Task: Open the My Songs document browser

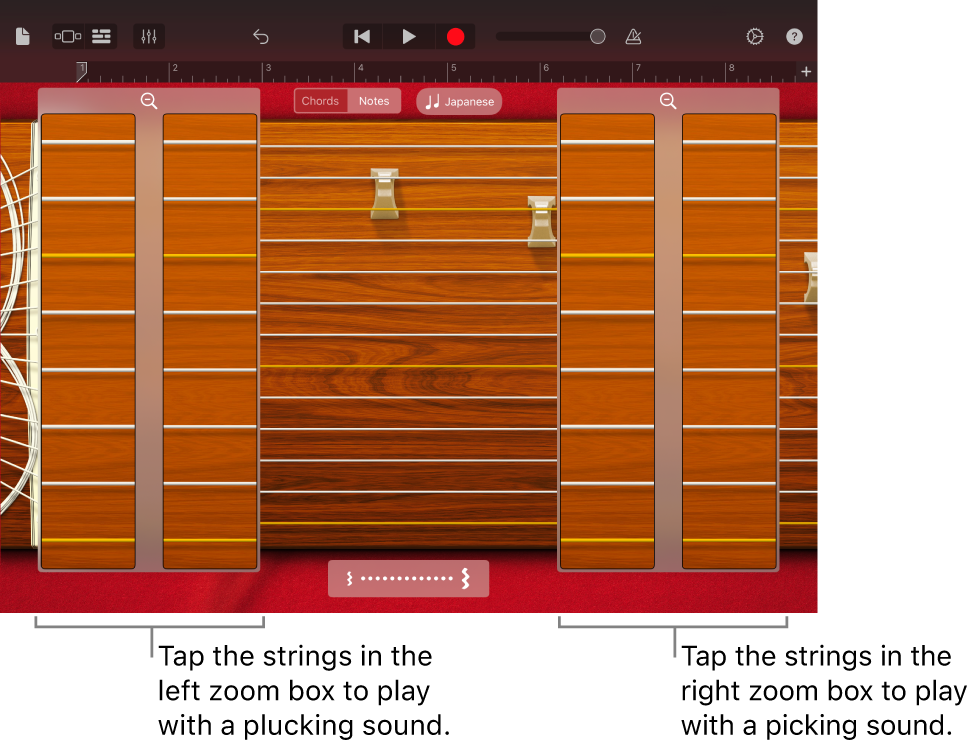Action: tap(22, 36)
